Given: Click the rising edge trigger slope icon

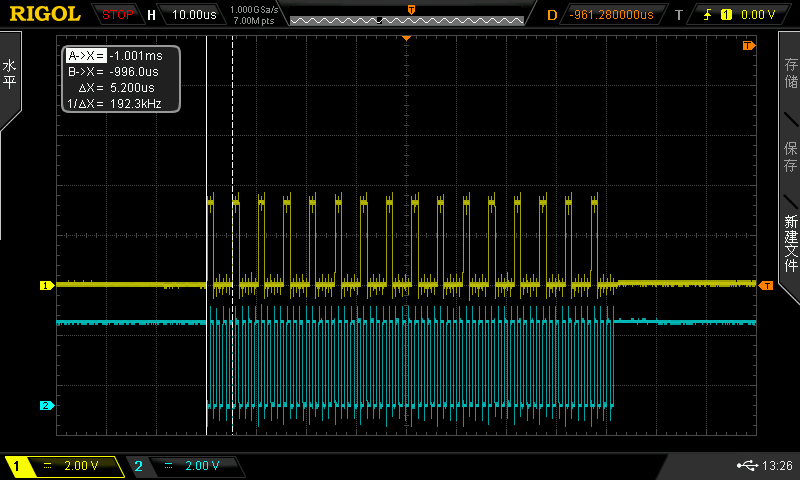Looking at the screenshot, I should click(x=707, y=15).
